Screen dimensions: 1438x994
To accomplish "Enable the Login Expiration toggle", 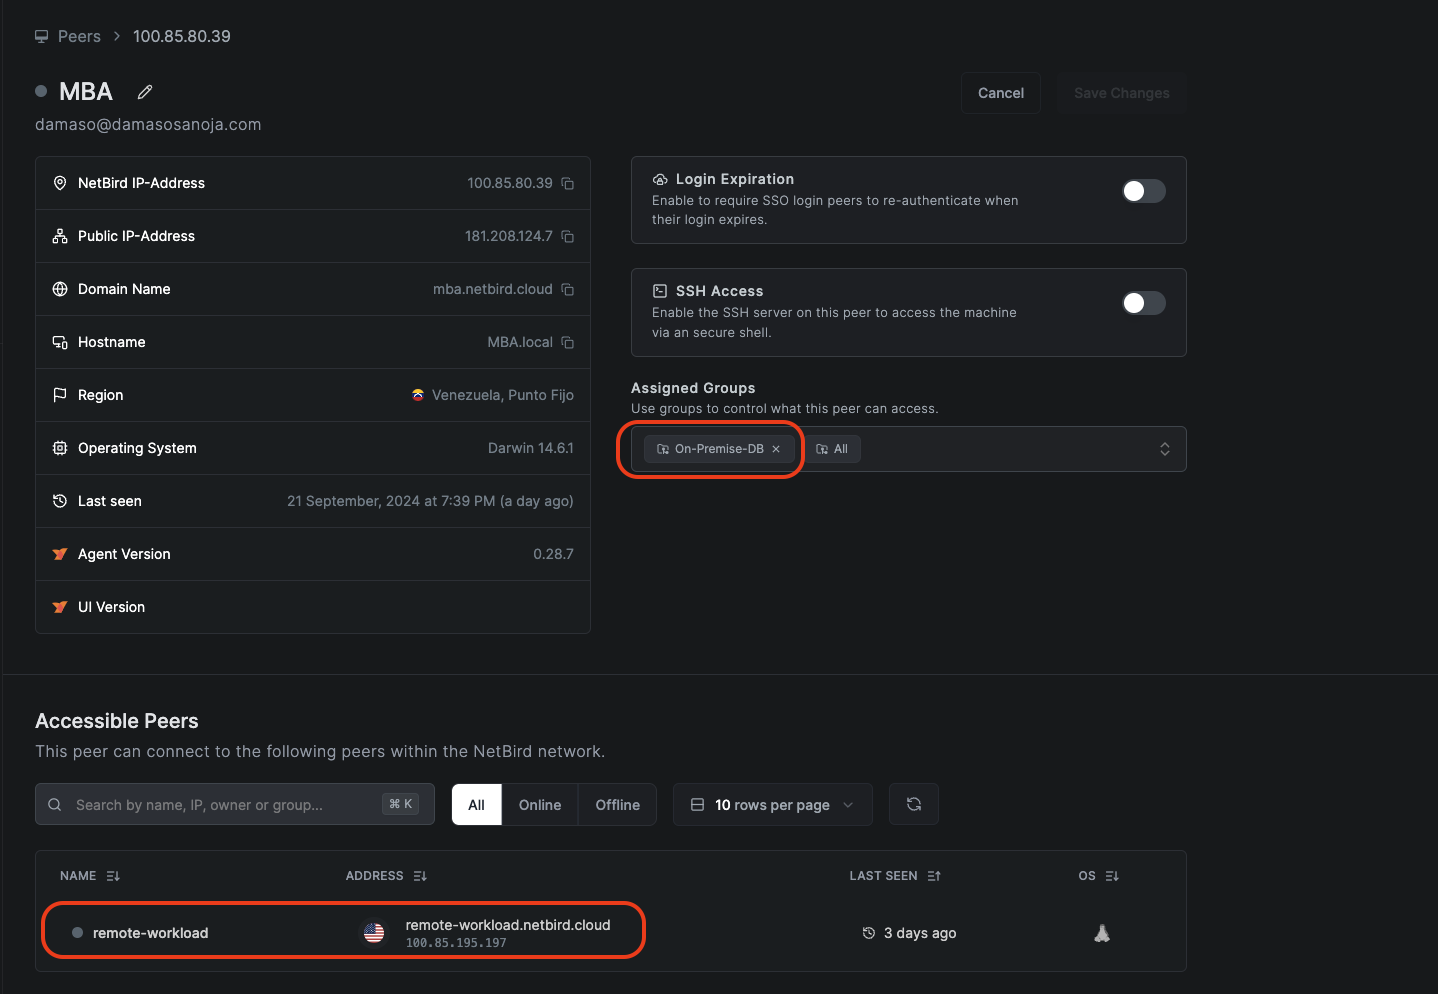I will click(x=1143, y=190).
